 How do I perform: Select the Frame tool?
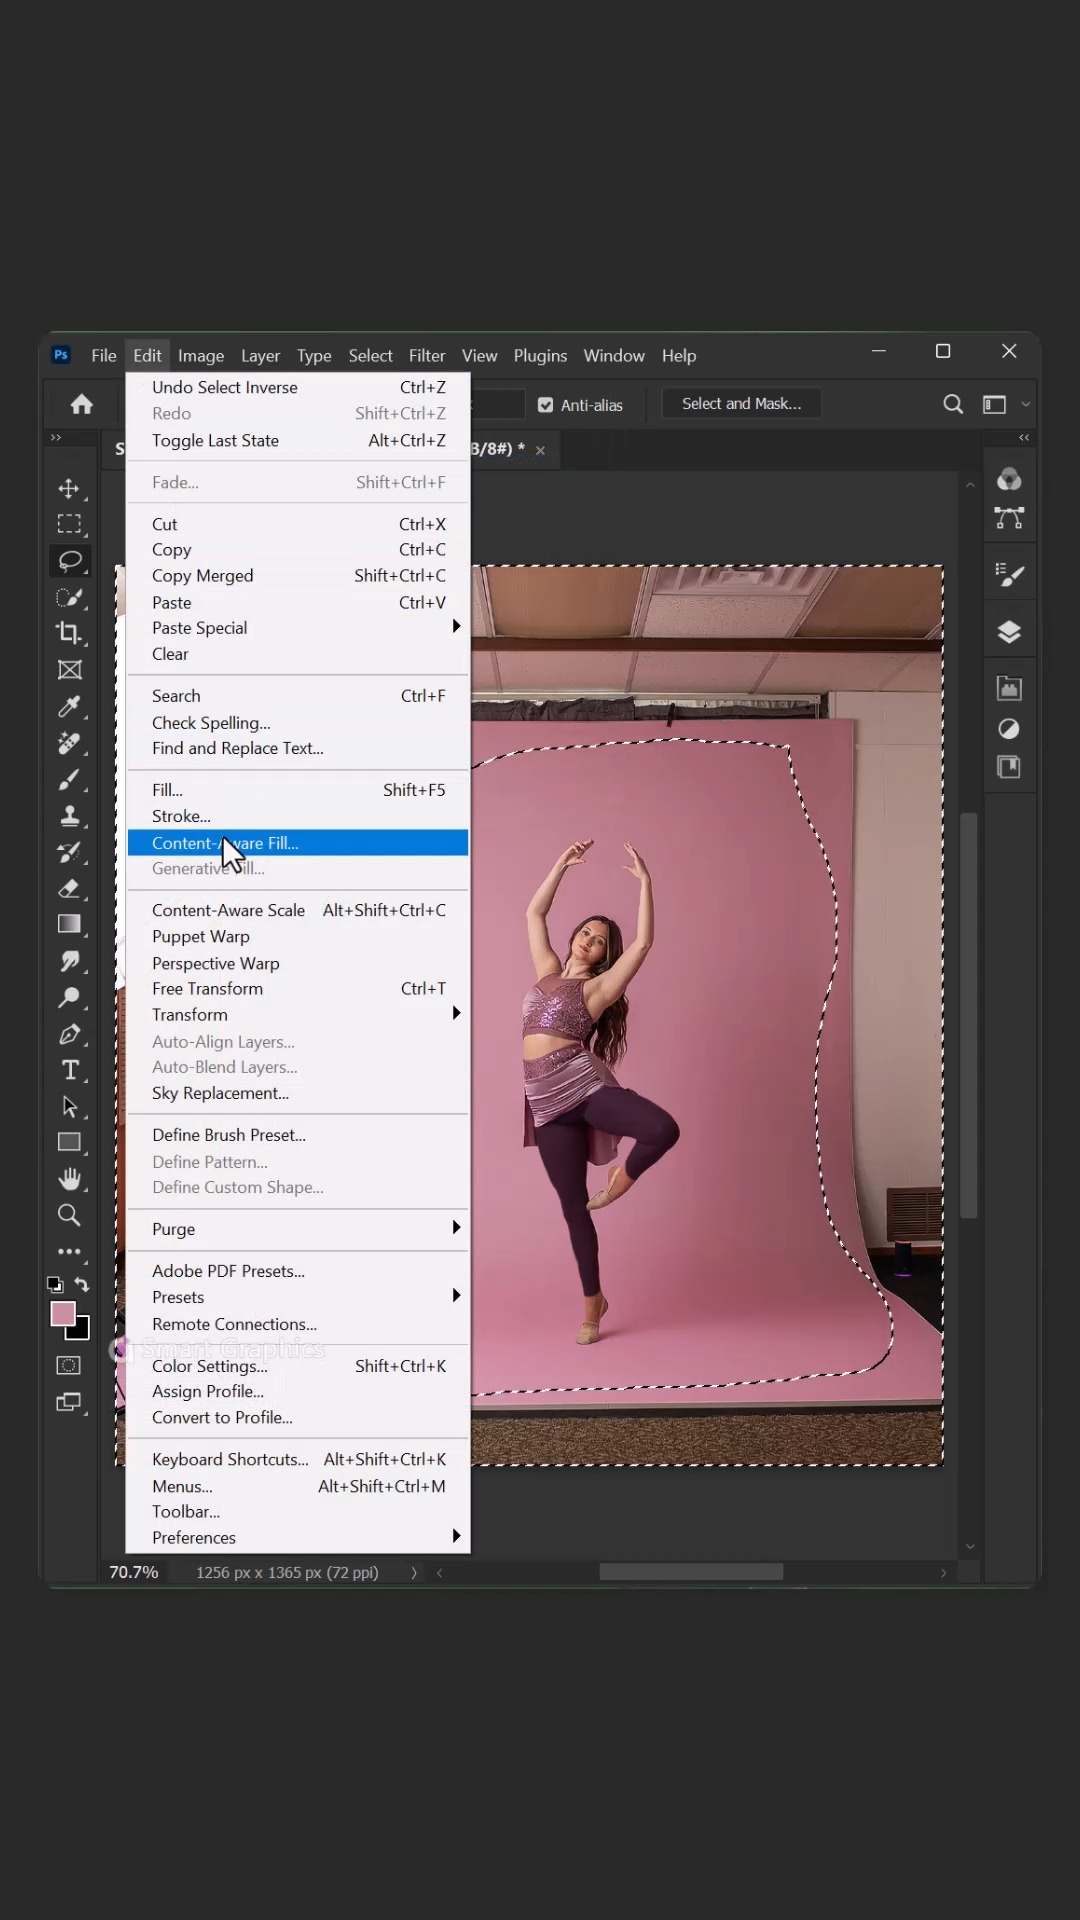[69, 670]
